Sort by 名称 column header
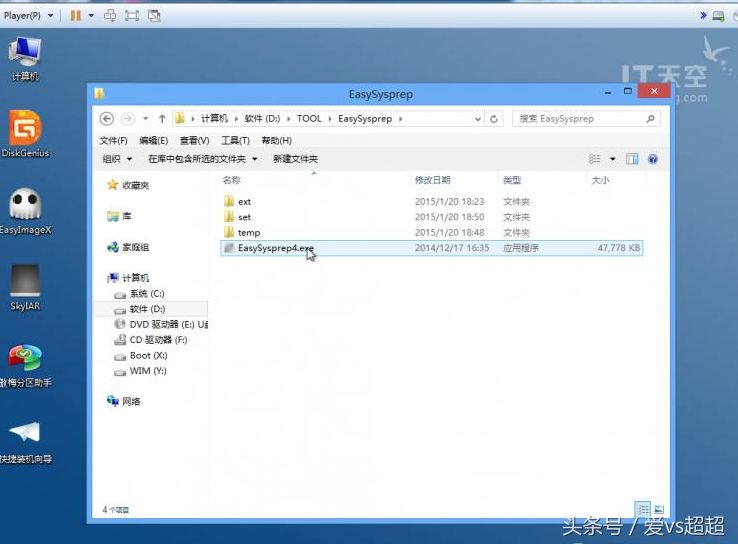This screenshot has height=544, width=738. pyautogui.click(x=232, y=180)
